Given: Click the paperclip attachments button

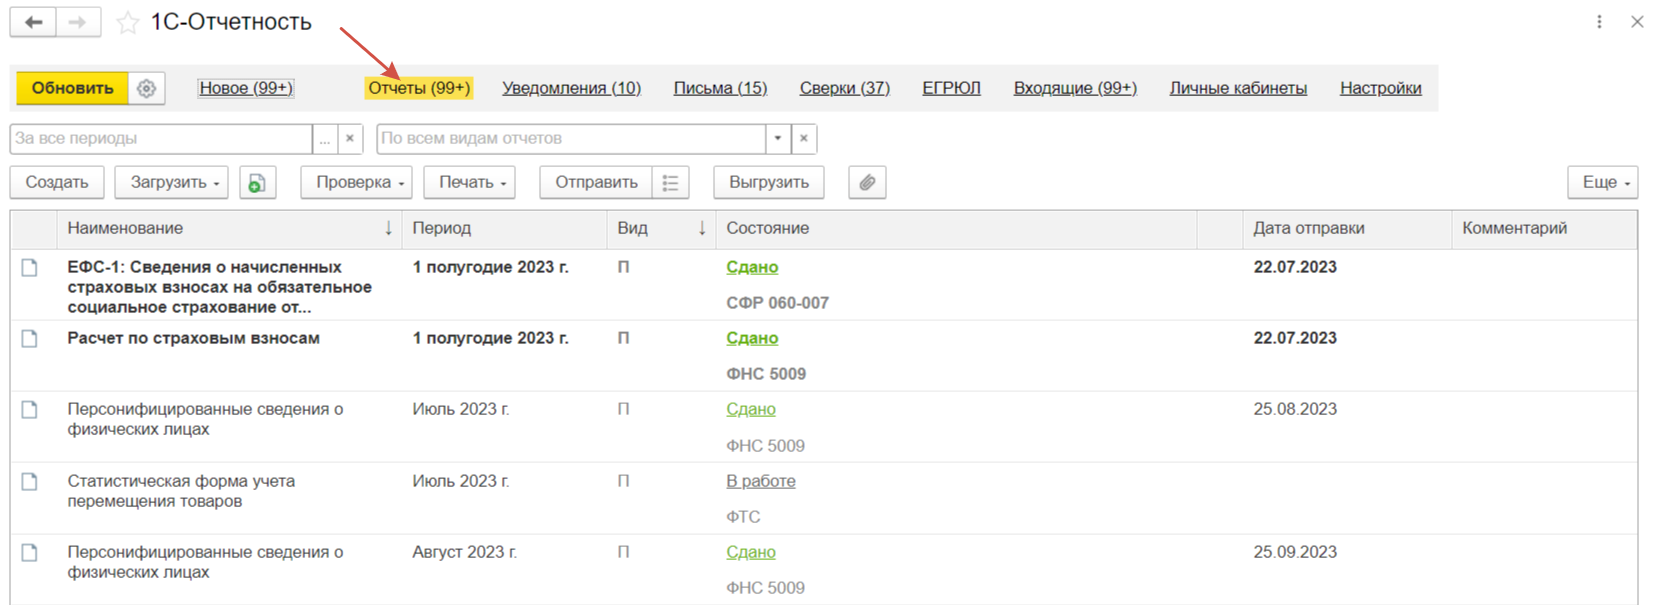Looking at the screenshot, I should pos(867,182).
